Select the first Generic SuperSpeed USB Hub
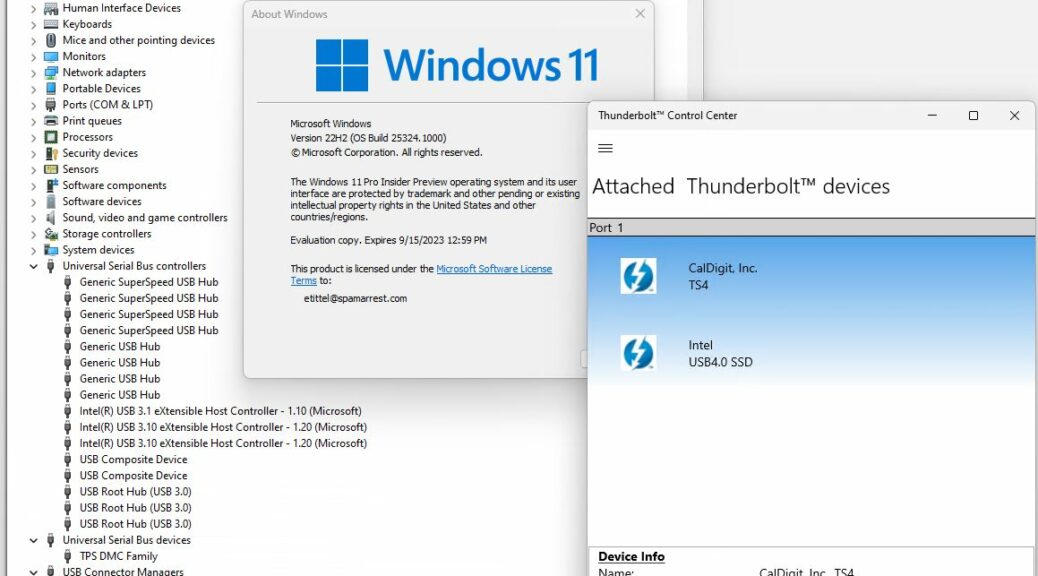Screen dimensions: 1038x576 [x=149, y=282]
